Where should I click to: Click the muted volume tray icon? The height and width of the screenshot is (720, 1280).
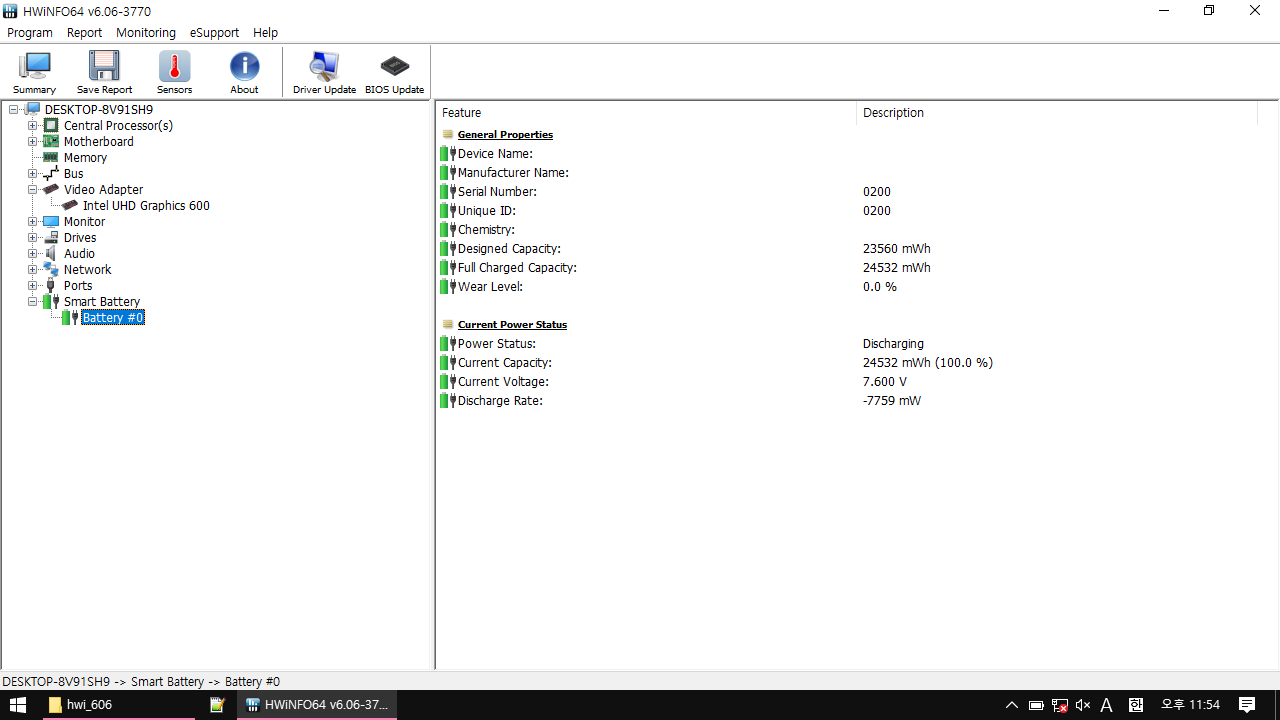pyautogui.click(x=1083, y=705)
